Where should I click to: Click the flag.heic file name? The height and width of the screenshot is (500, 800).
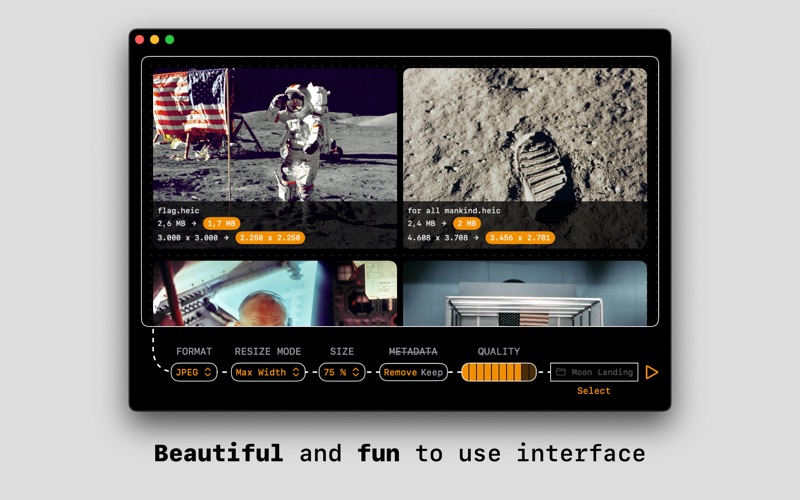178,210
